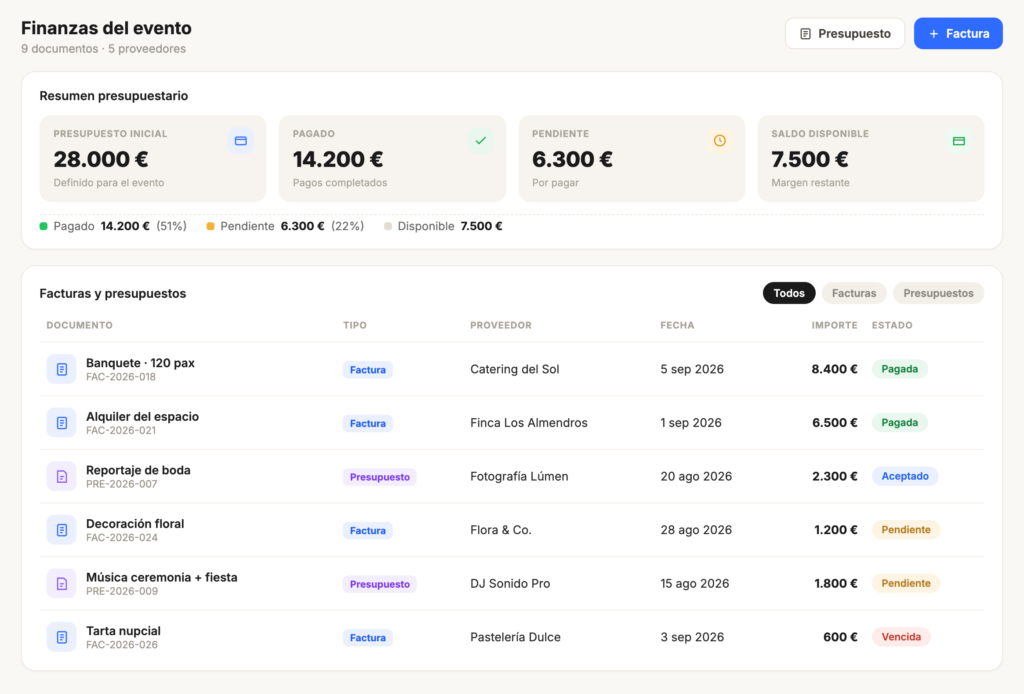Click document icon for Alquiler del espacio

click(x=61, y=423)
